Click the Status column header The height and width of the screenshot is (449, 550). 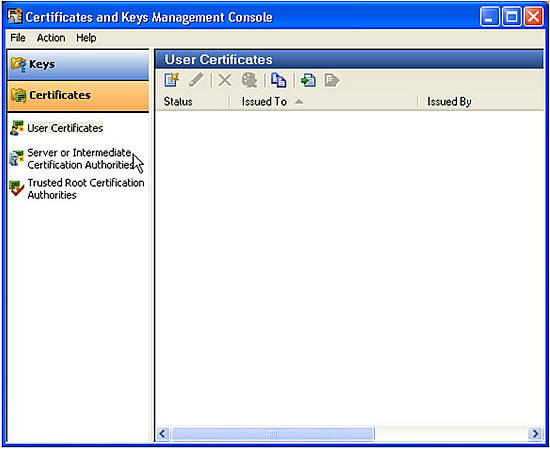click(193, 102)
